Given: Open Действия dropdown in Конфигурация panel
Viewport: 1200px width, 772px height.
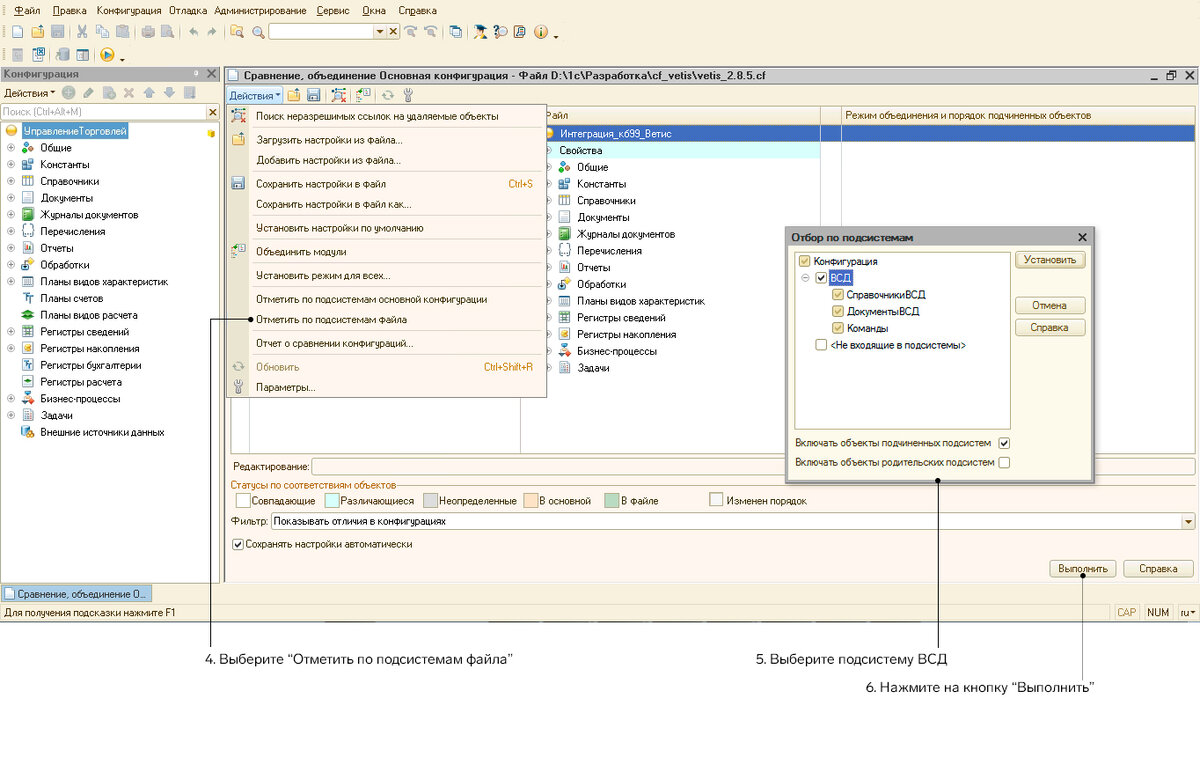Looking at the screenshot, I should pyautogui.click(x=30, y=92).
